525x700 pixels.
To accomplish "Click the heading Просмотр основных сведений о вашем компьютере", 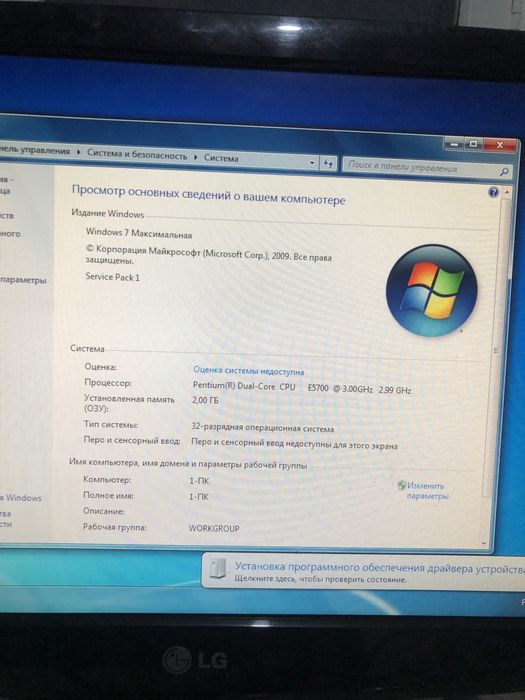I will click(208, 195).
